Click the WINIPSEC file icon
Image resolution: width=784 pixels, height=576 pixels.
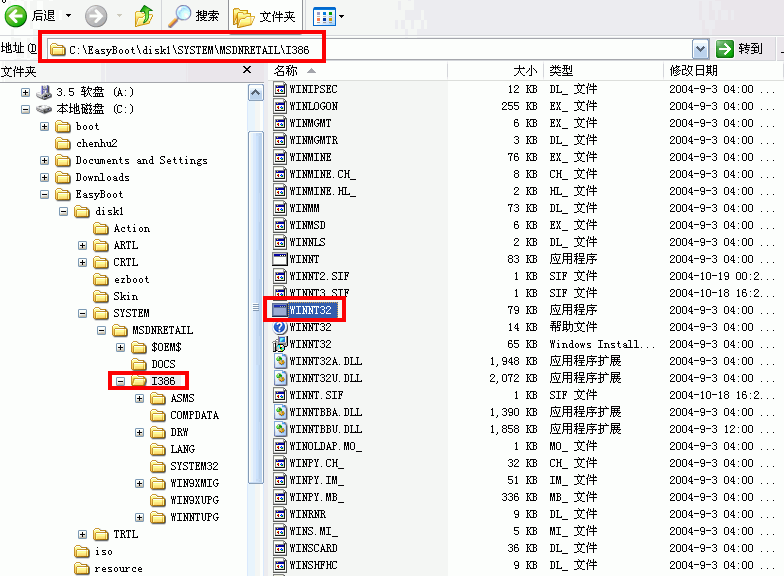[280, 90]
